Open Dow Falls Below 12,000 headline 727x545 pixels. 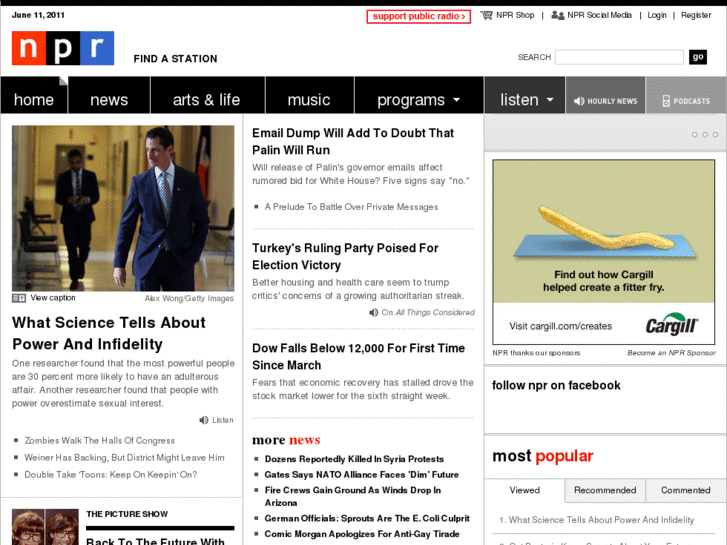358,357
